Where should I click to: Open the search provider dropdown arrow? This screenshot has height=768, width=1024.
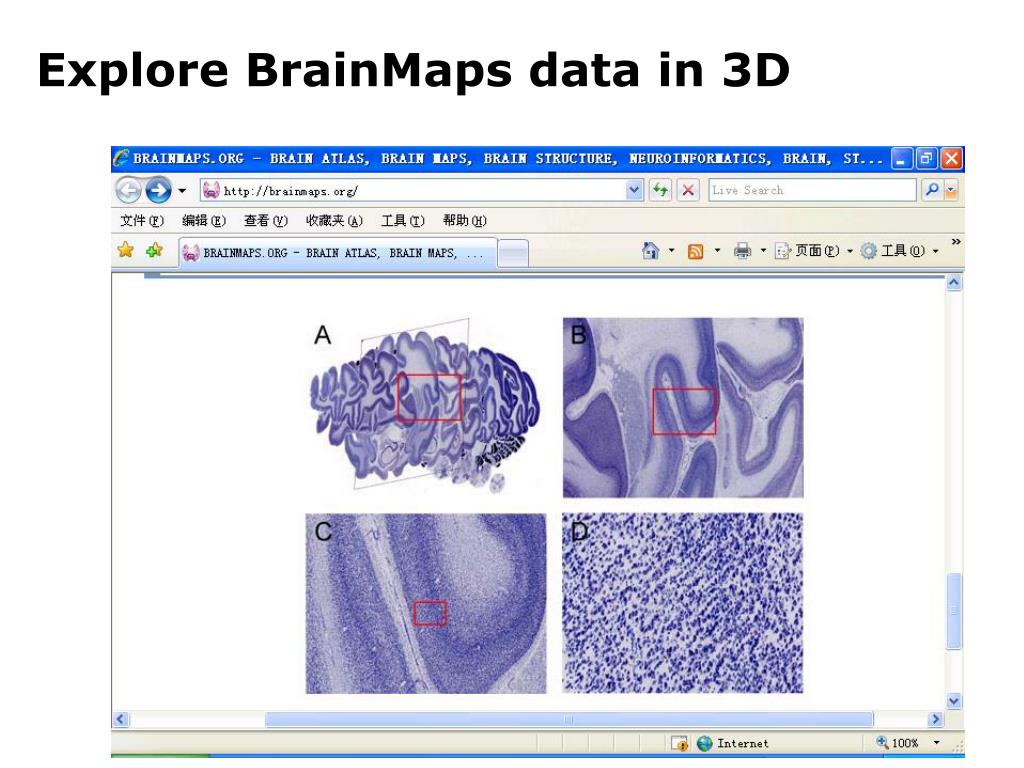coord(951,190)
